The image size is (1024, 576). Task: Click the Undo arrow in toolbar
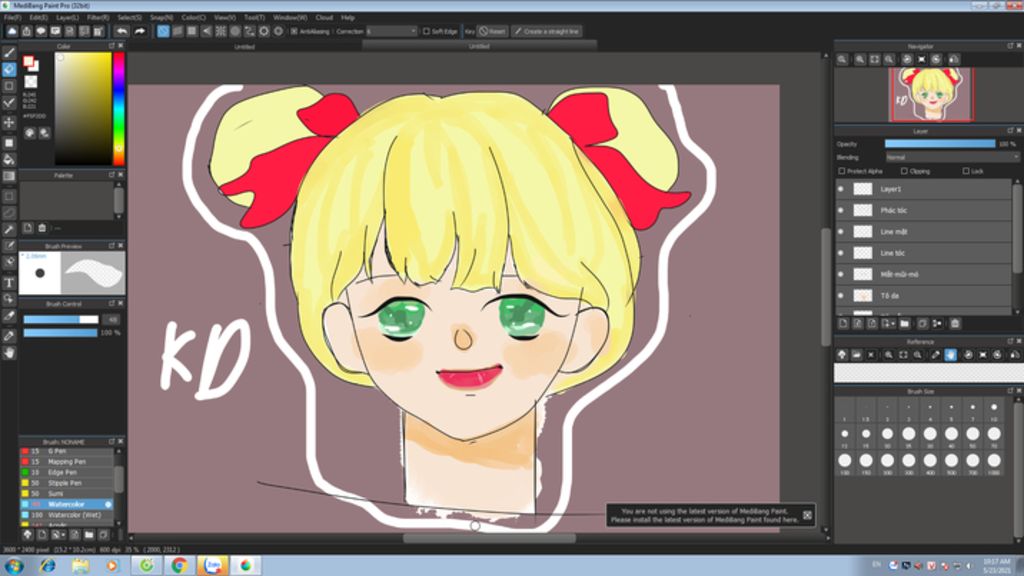tap(122, 31)
